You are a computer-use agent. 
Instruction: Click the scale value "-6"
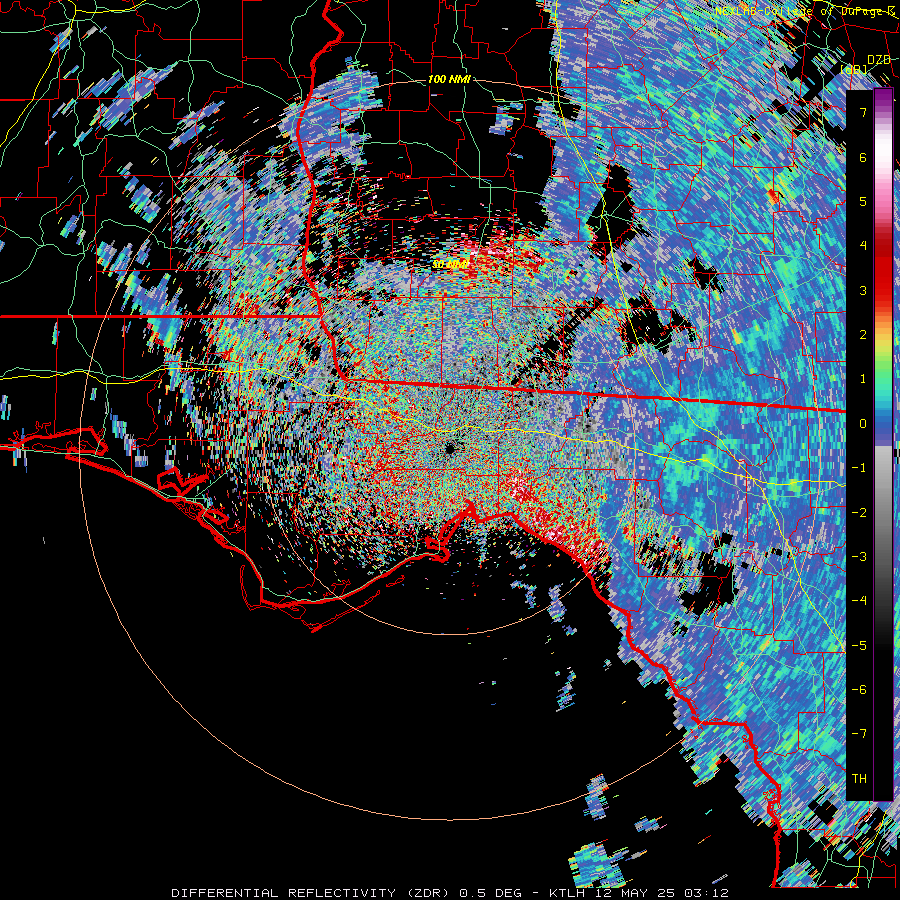pos(859,689)
